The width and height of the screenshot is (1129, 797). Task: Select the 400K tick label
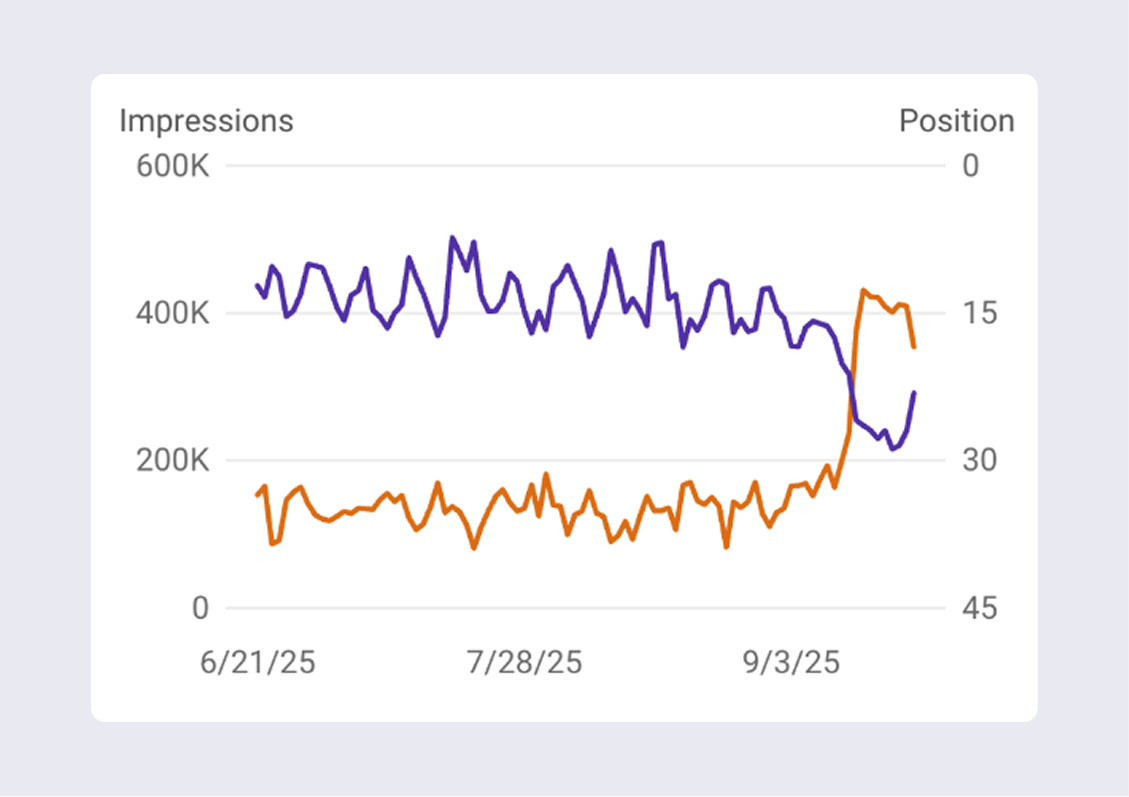pos(172,313)
